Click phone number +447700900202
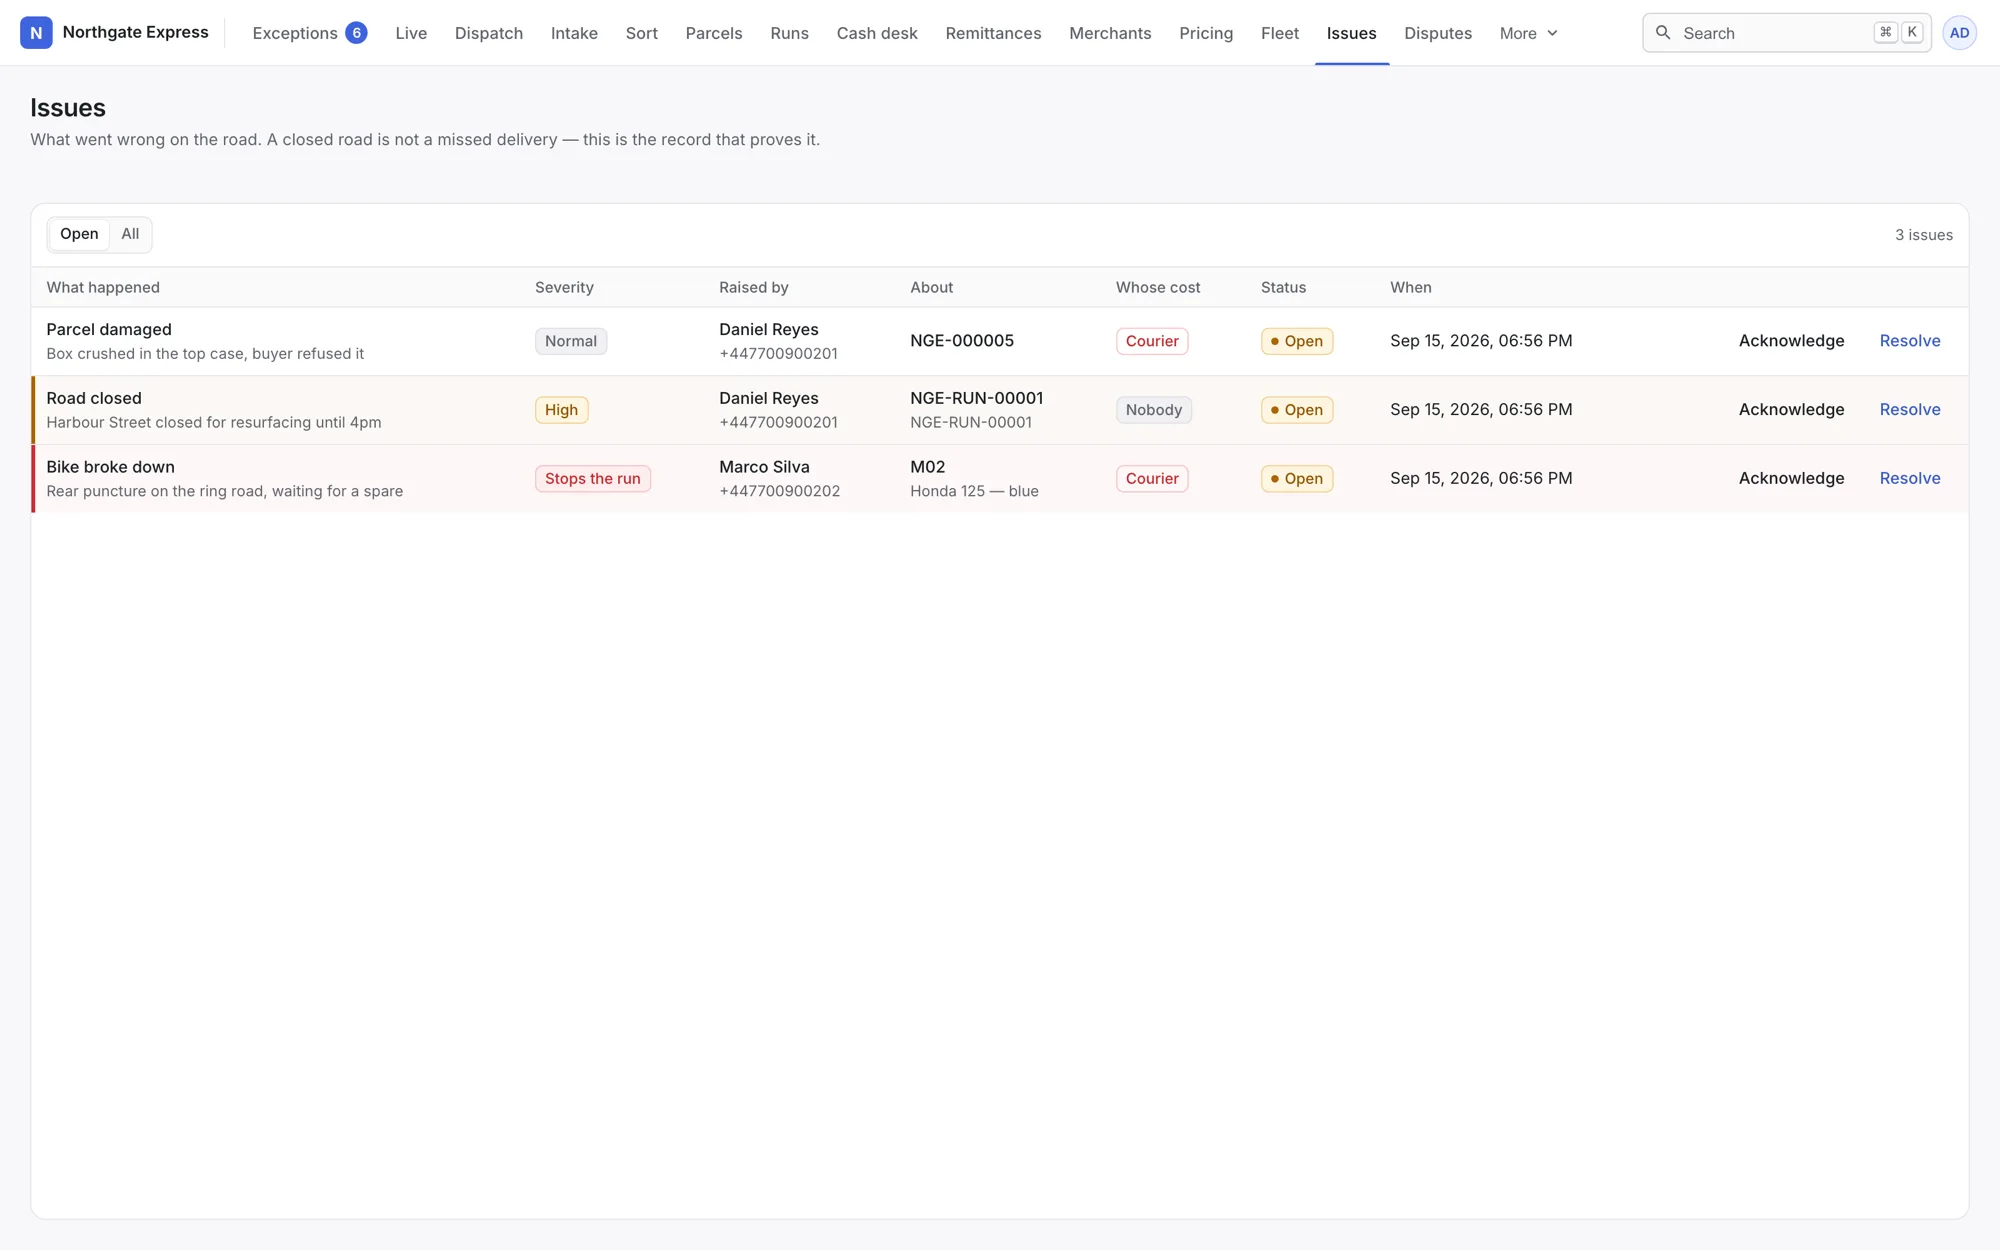The image size is (2000, 1250). click(779, 491)
